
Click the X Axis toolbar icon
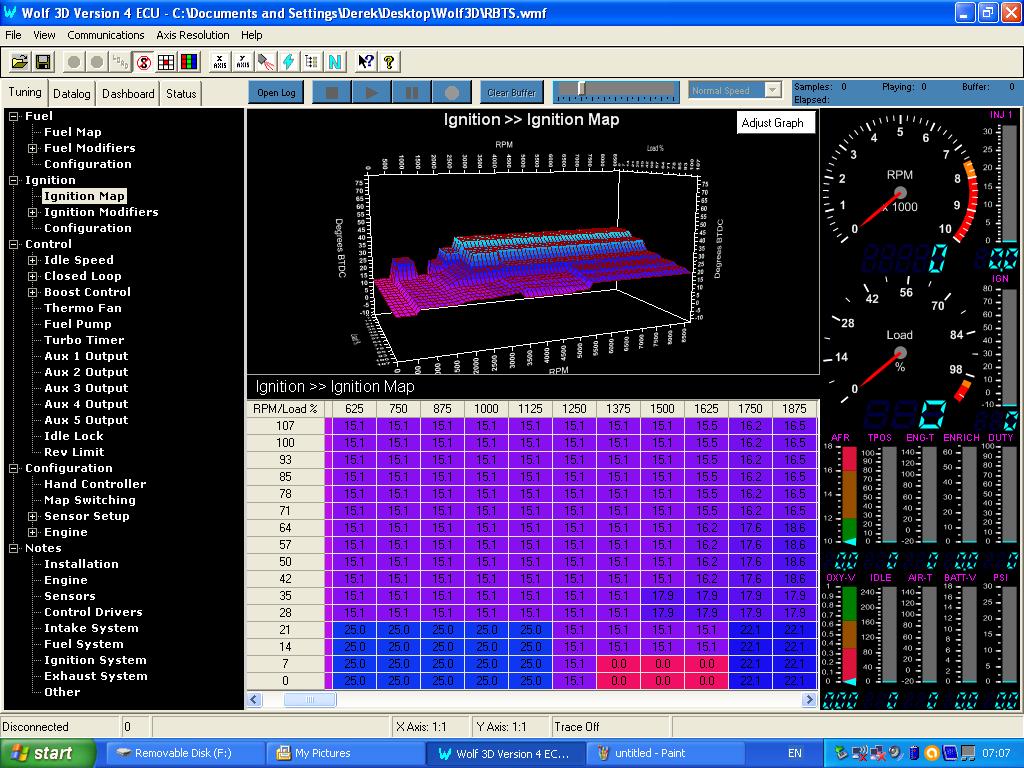click(x=219, y=62)
